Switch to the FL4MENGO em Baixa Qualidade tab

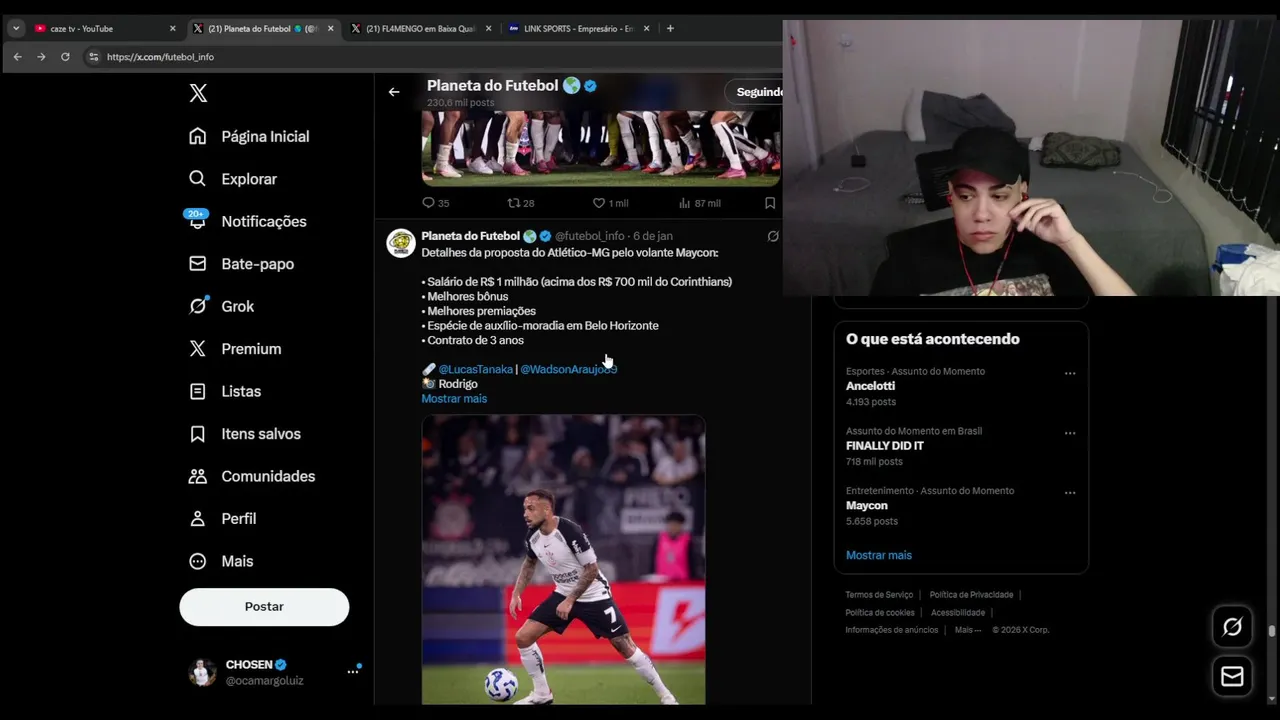(421, 28)
